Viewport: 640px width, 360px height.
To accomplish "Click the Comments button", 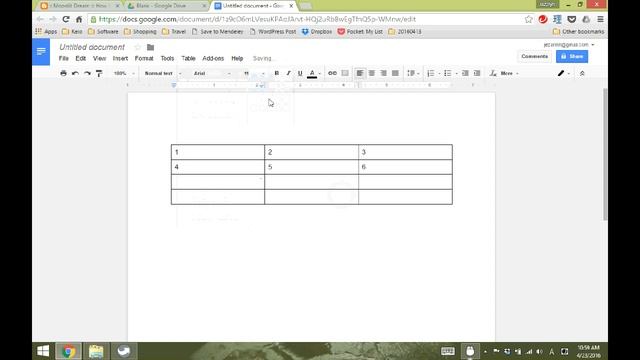I will pyautogui.click(x=534, y=56).
